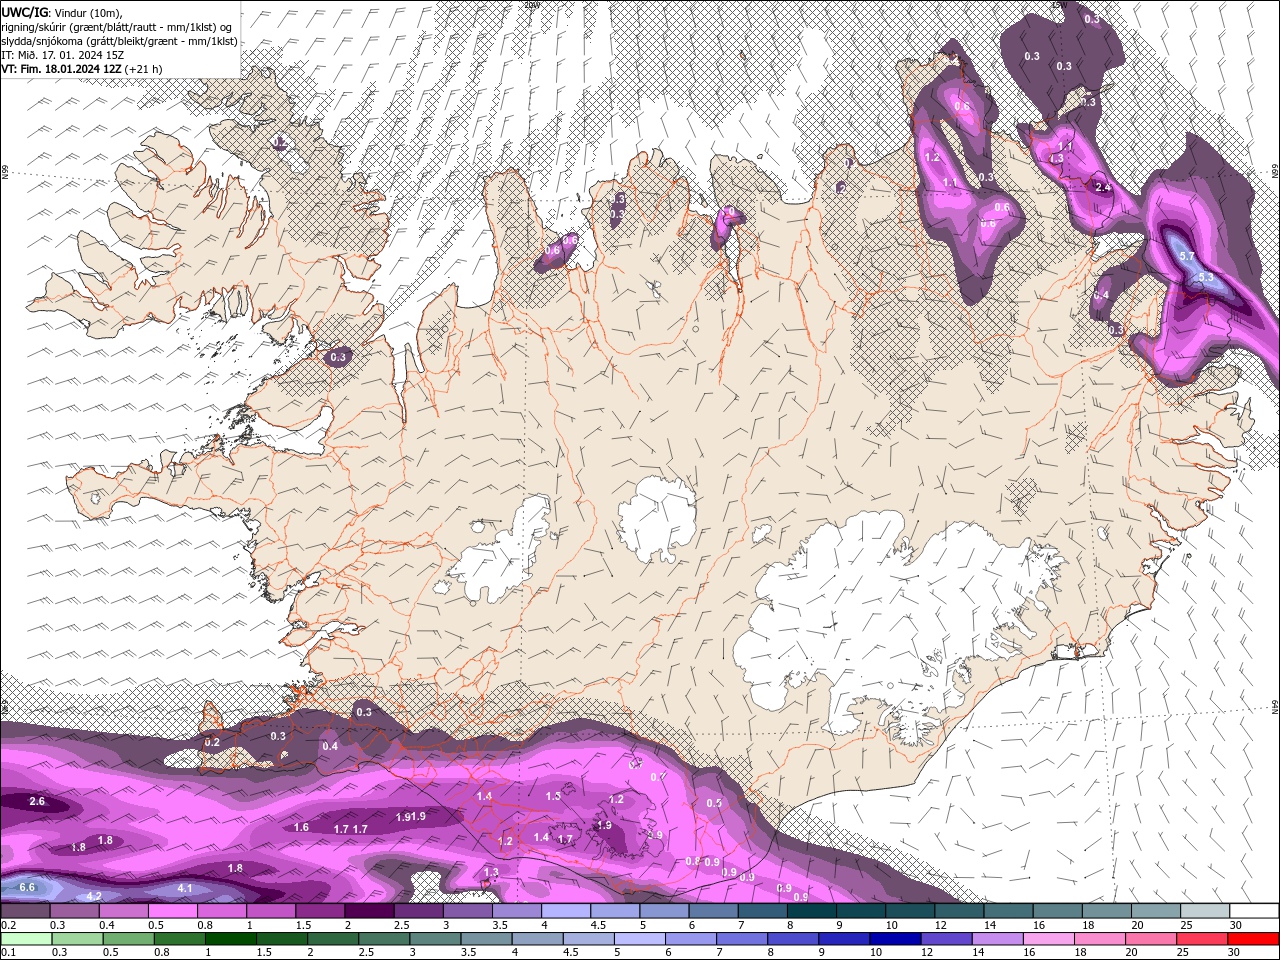Click the 4.2 value in the southwest sea

click(x=95, y=896)
